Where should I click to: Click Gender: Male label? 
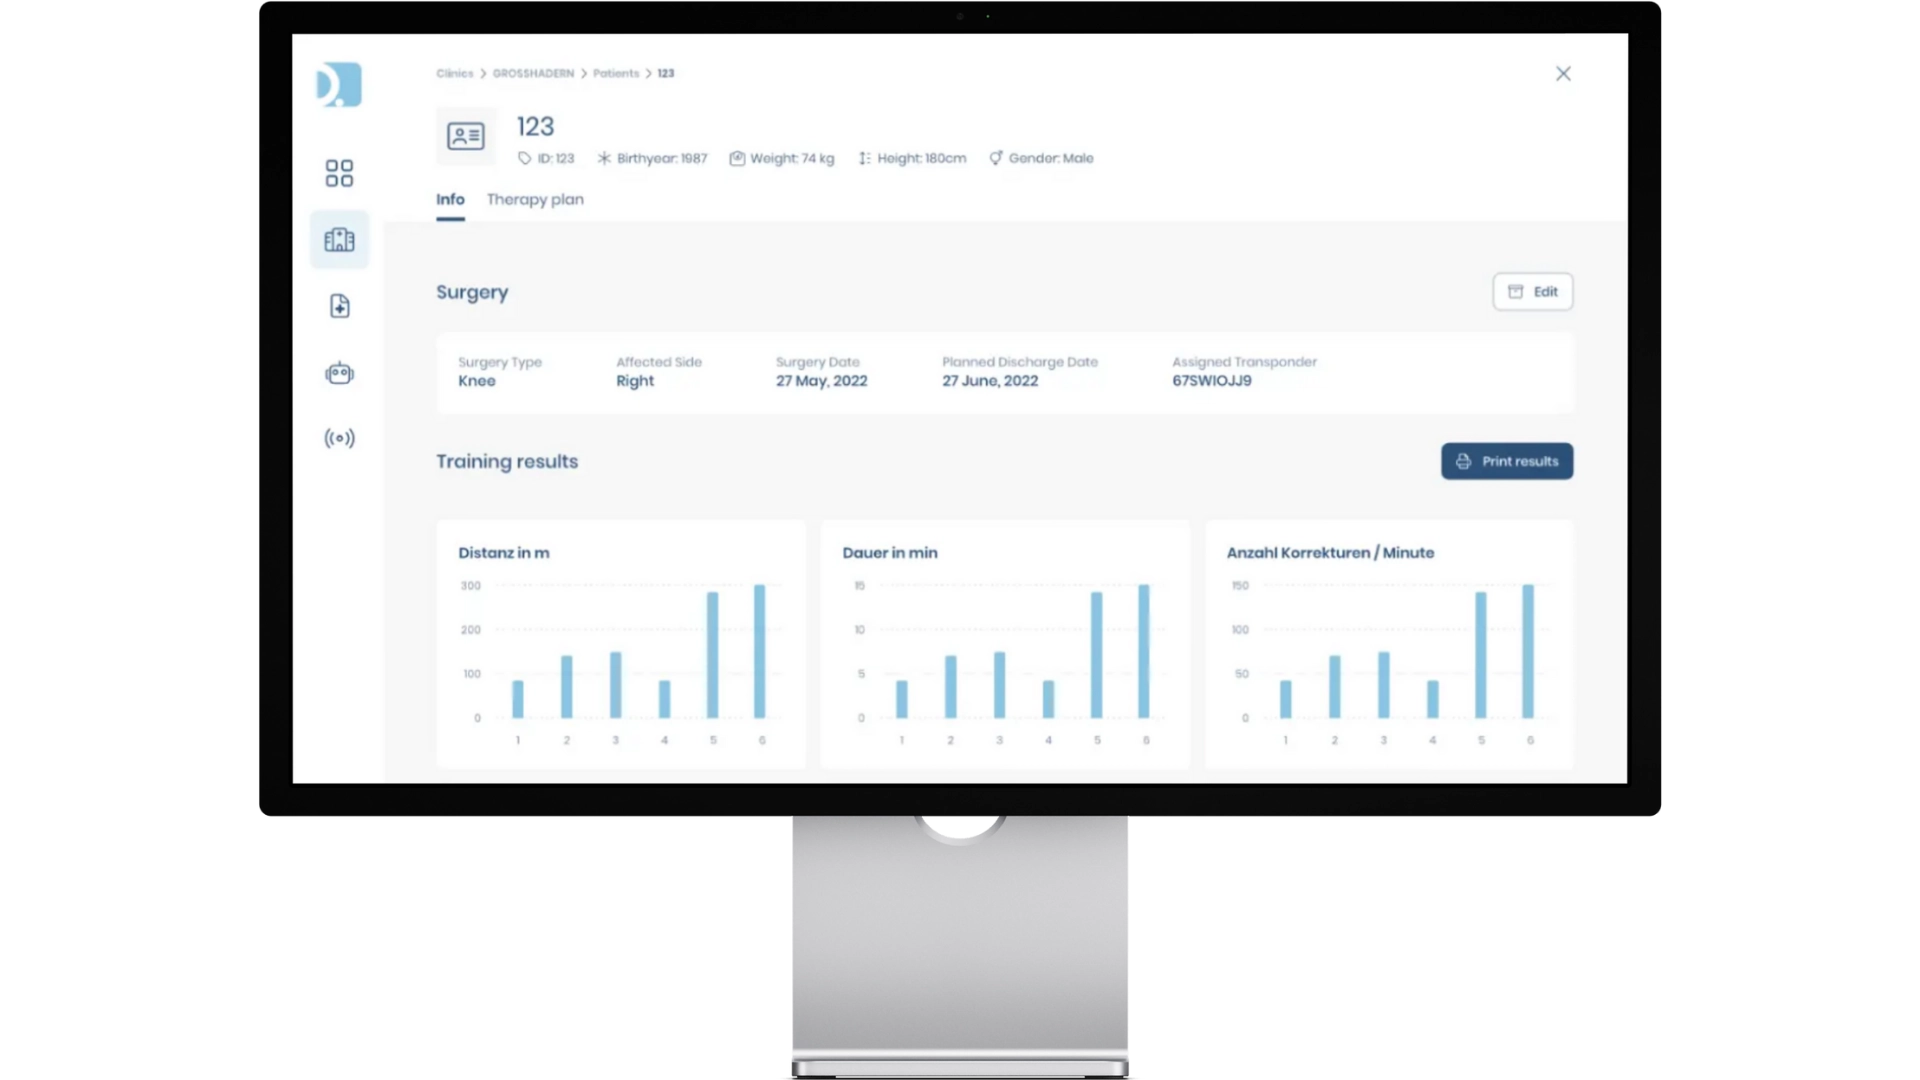click(1051, 158)
